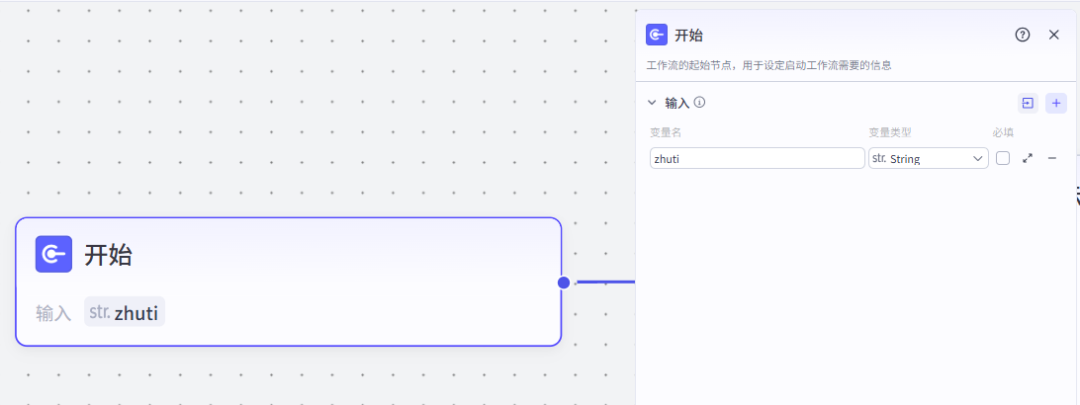Click the 输入 label in Start node
This screenshot has height=405, width=1080.
click(x=54, y=313)
